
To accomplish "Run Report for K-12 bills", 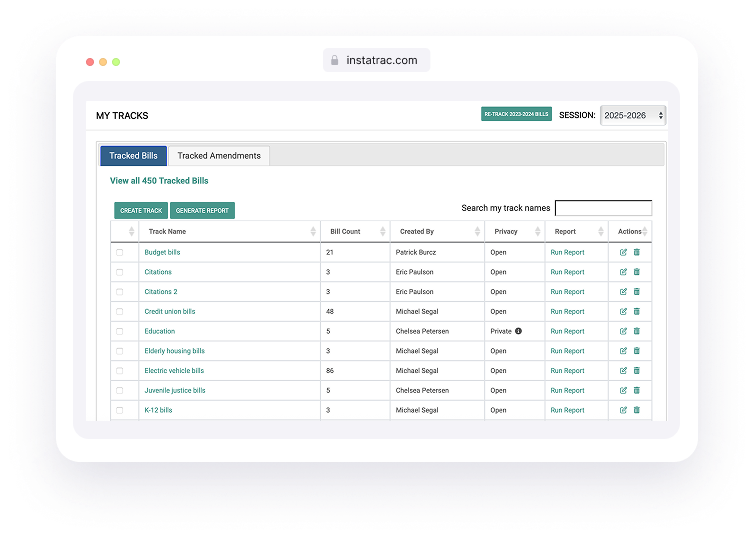I will pos(567,410).
